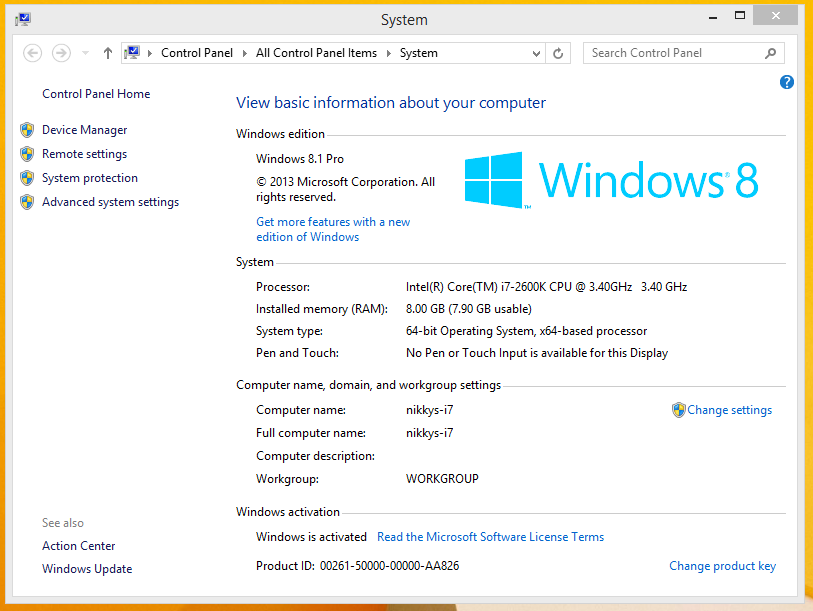This screenshot has height=611, width=813.
Task: Open System protection link
Action: click(90, 178)
